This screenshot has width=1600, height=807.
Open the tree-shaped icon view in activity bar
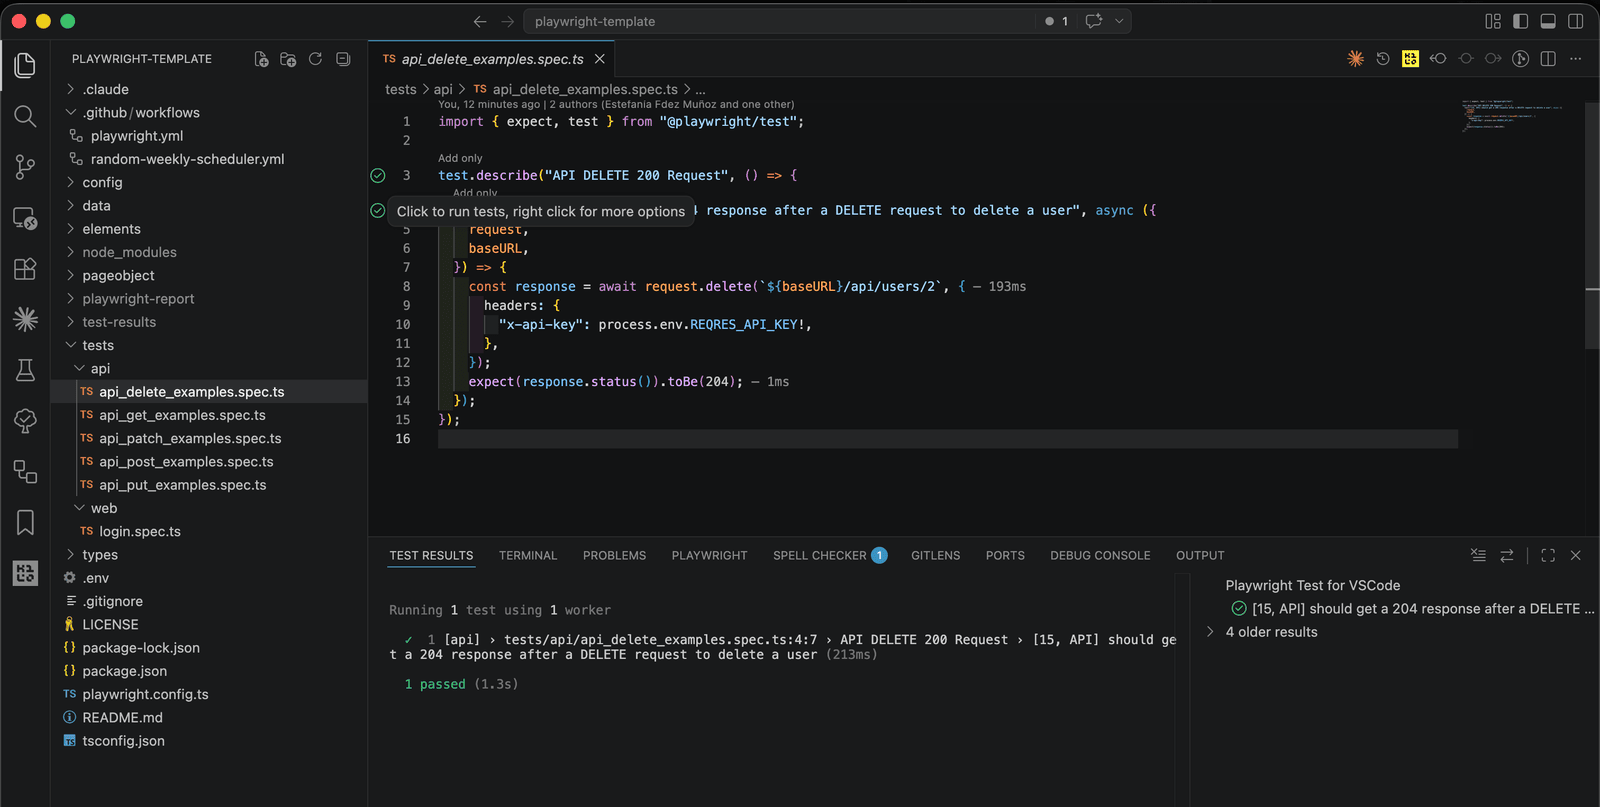tap(25, 421)
